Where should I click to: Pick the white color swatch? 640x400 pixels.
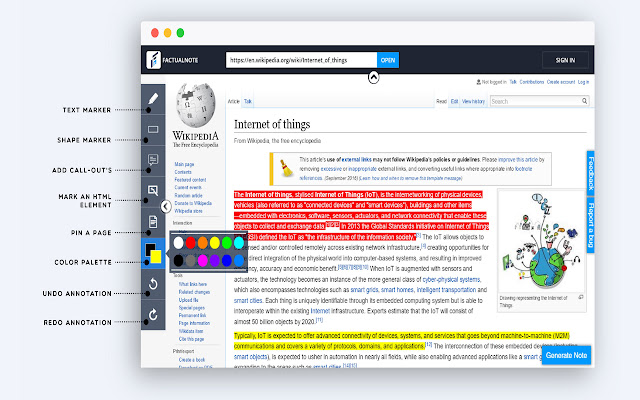tap(178, 243)
